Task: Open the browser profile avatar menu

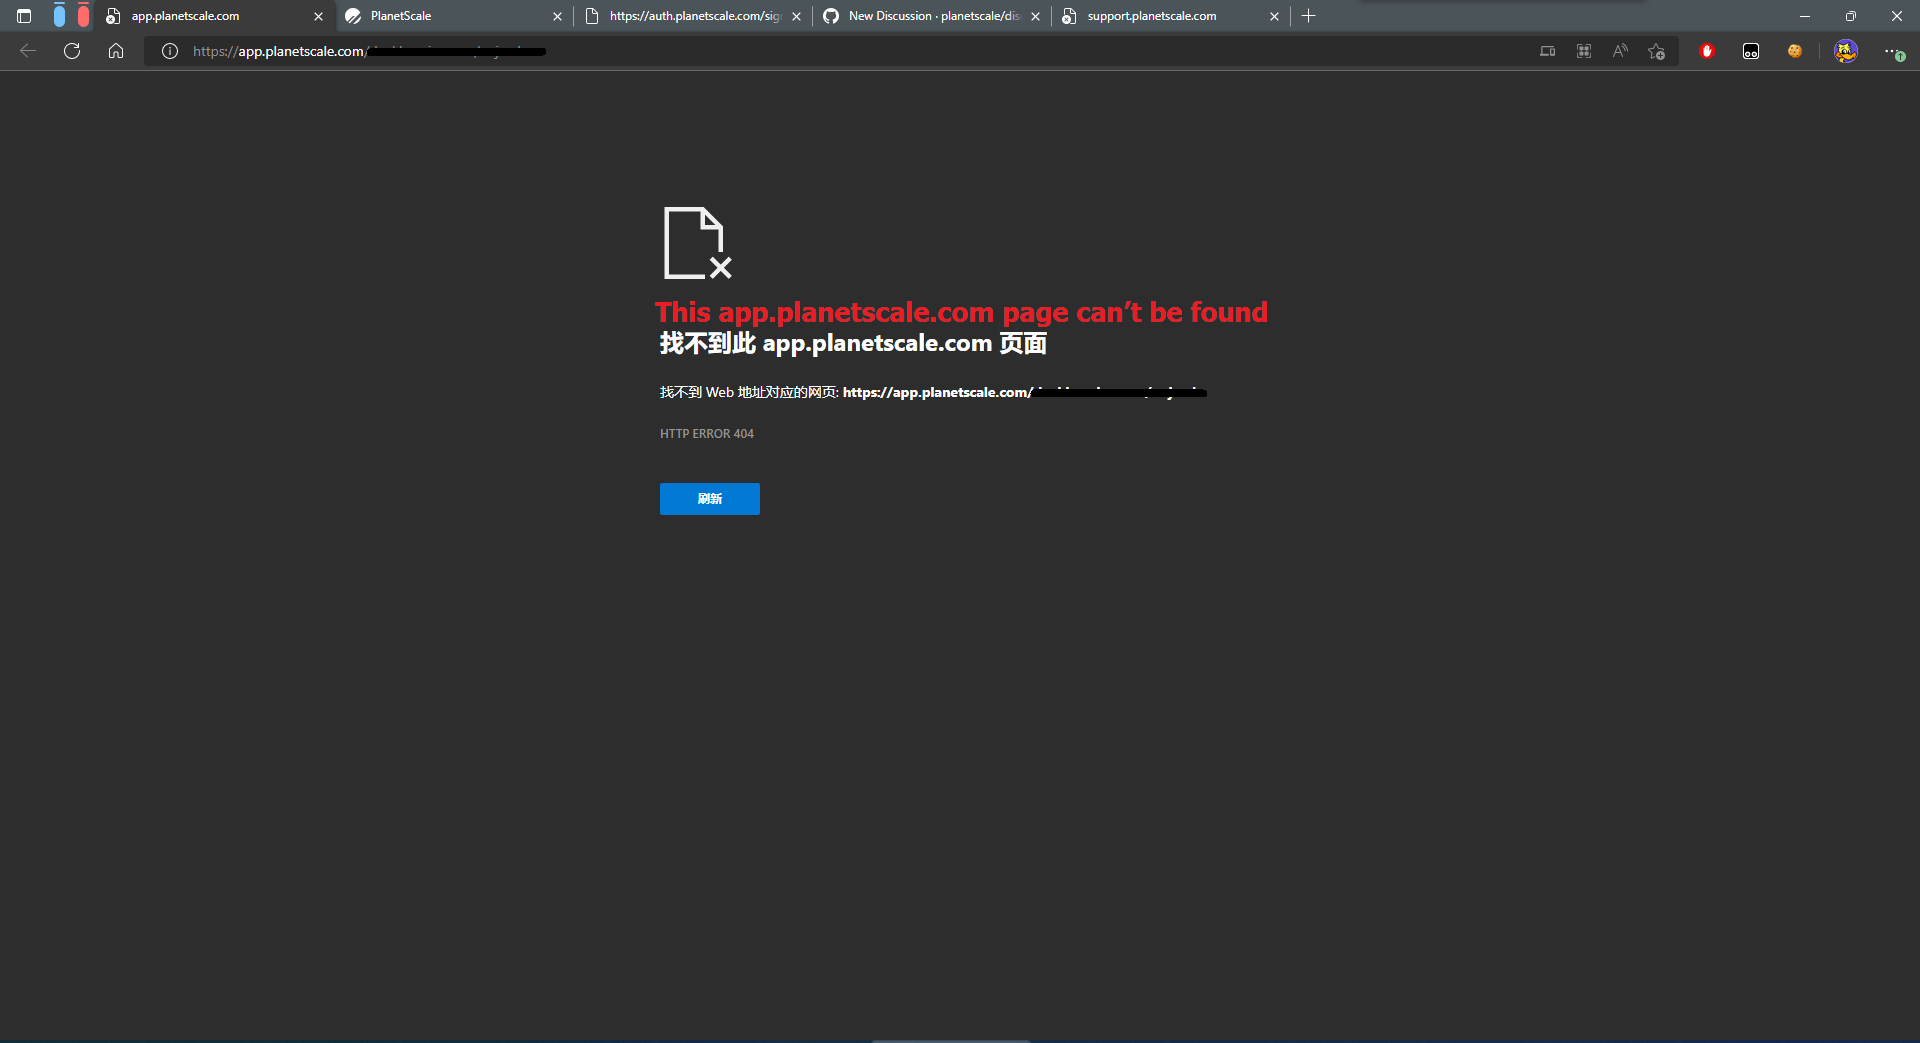Action: pos(1845,51)
